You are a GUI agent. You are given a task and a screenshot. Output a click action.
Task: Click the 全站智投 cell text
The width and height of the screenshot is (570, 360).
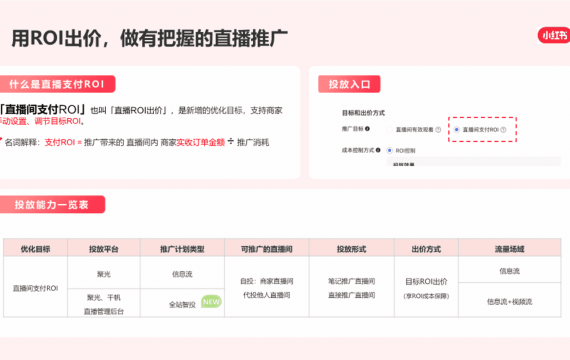[x=182, y=304]
